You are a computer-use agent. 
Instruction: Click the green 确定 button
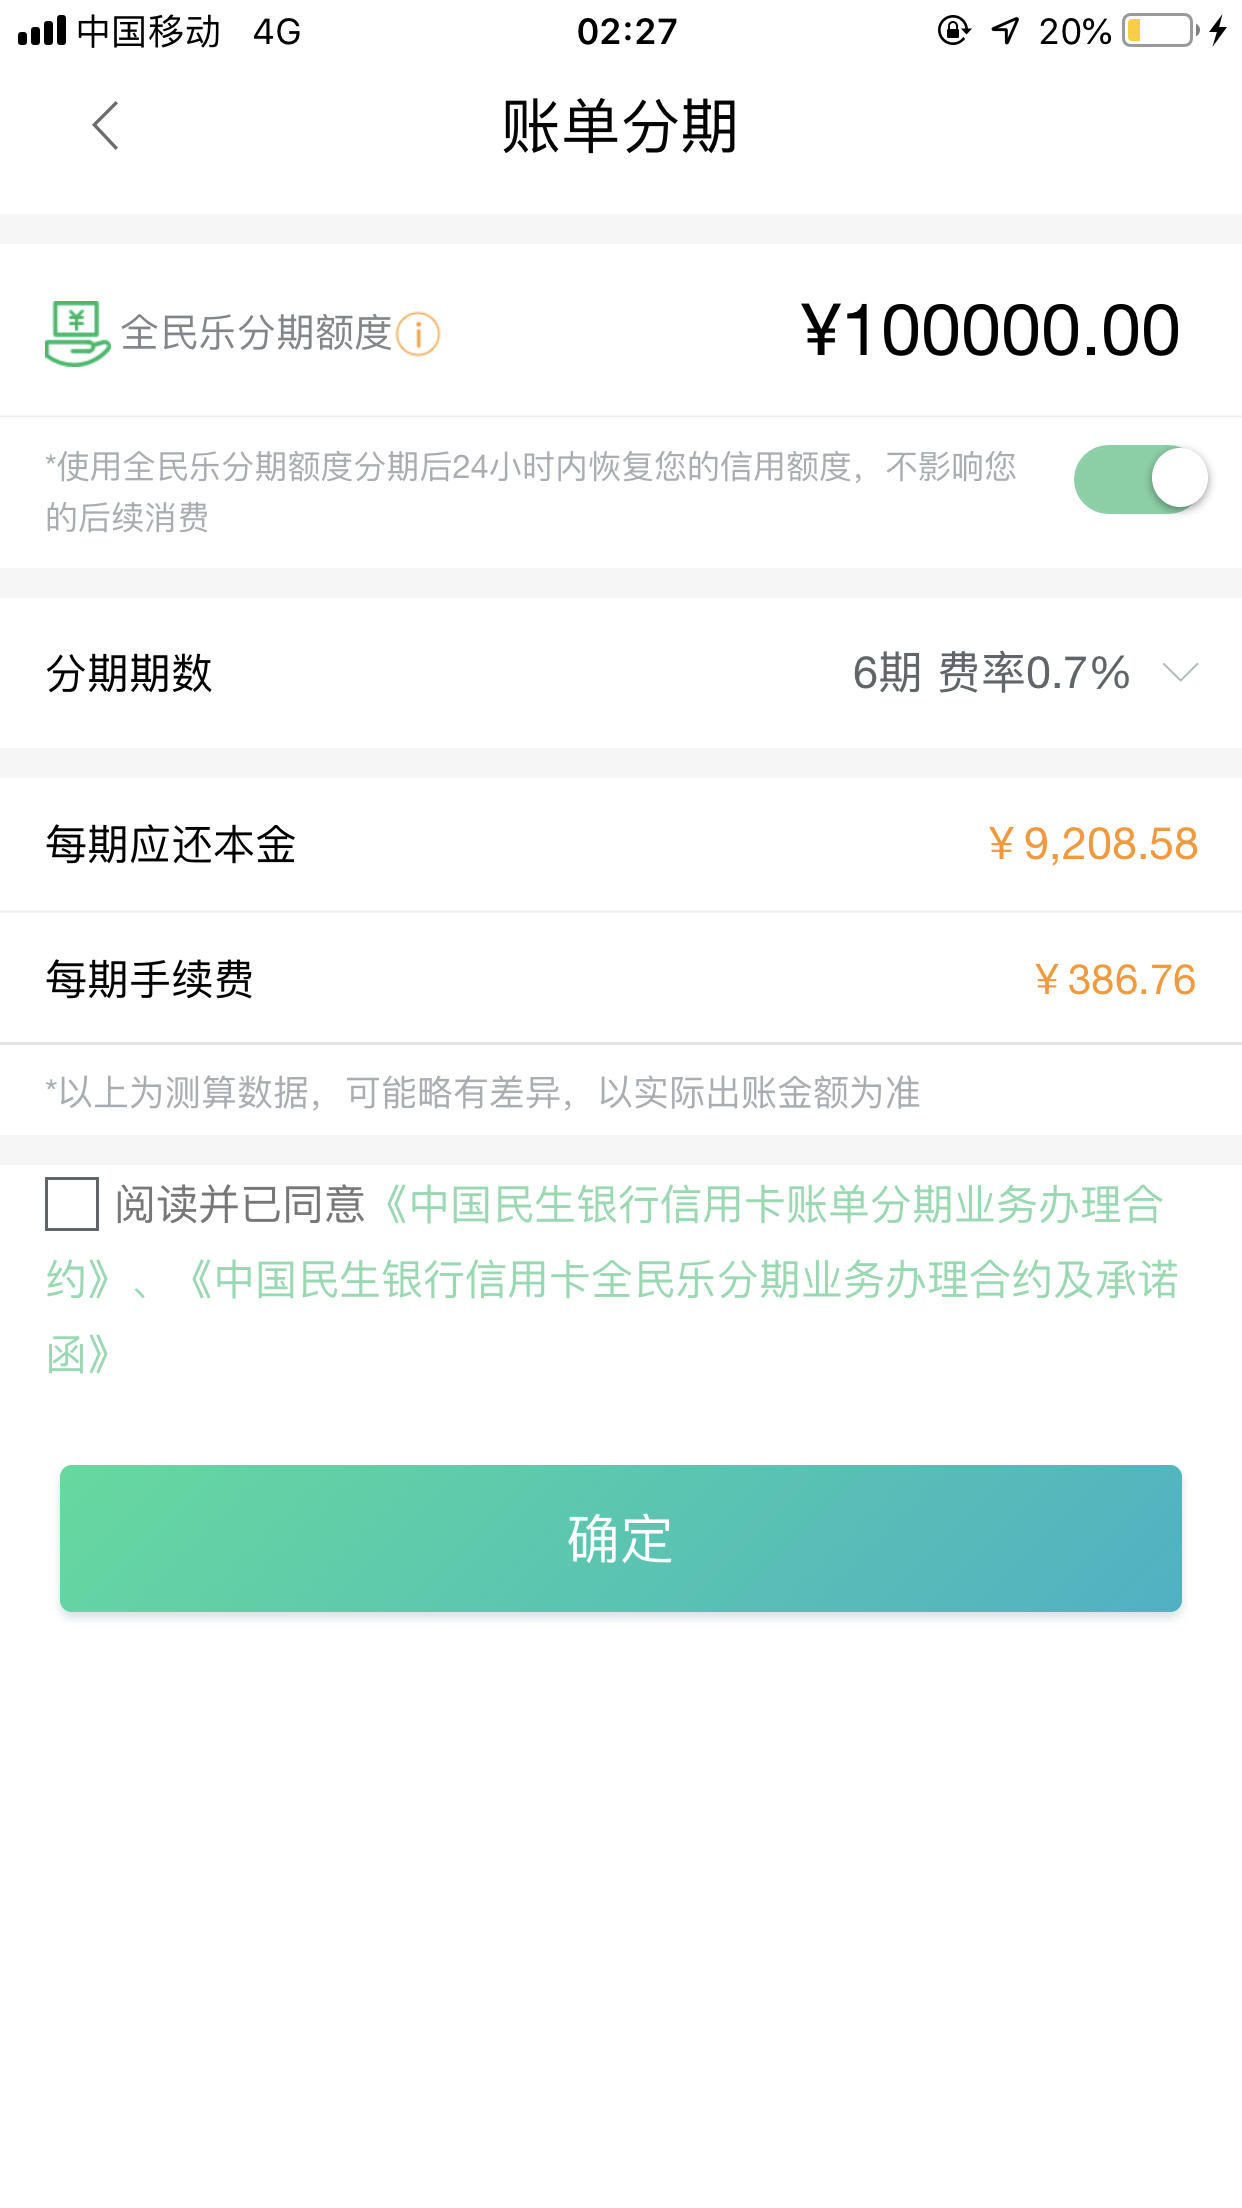(621, 1538)
